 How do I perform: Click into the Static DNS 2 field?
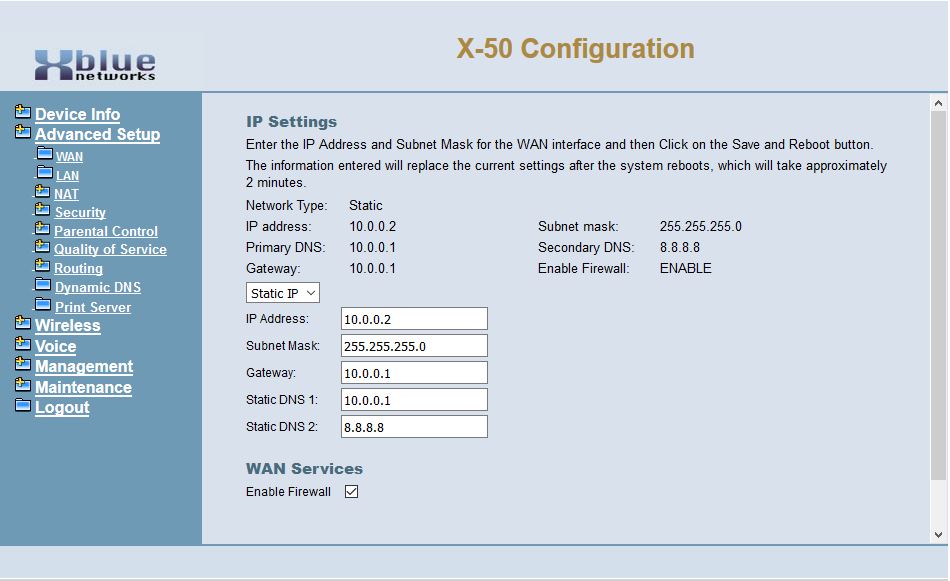tap(414, 427)
